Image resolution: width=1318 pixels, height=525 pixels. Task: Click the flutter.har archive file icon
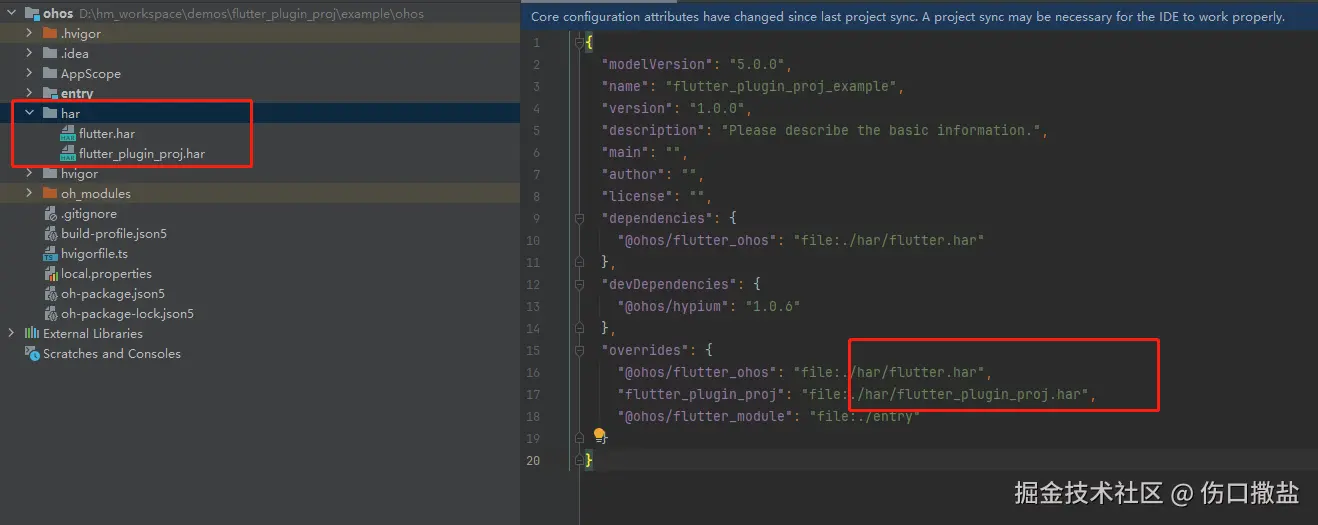point(68,134)
